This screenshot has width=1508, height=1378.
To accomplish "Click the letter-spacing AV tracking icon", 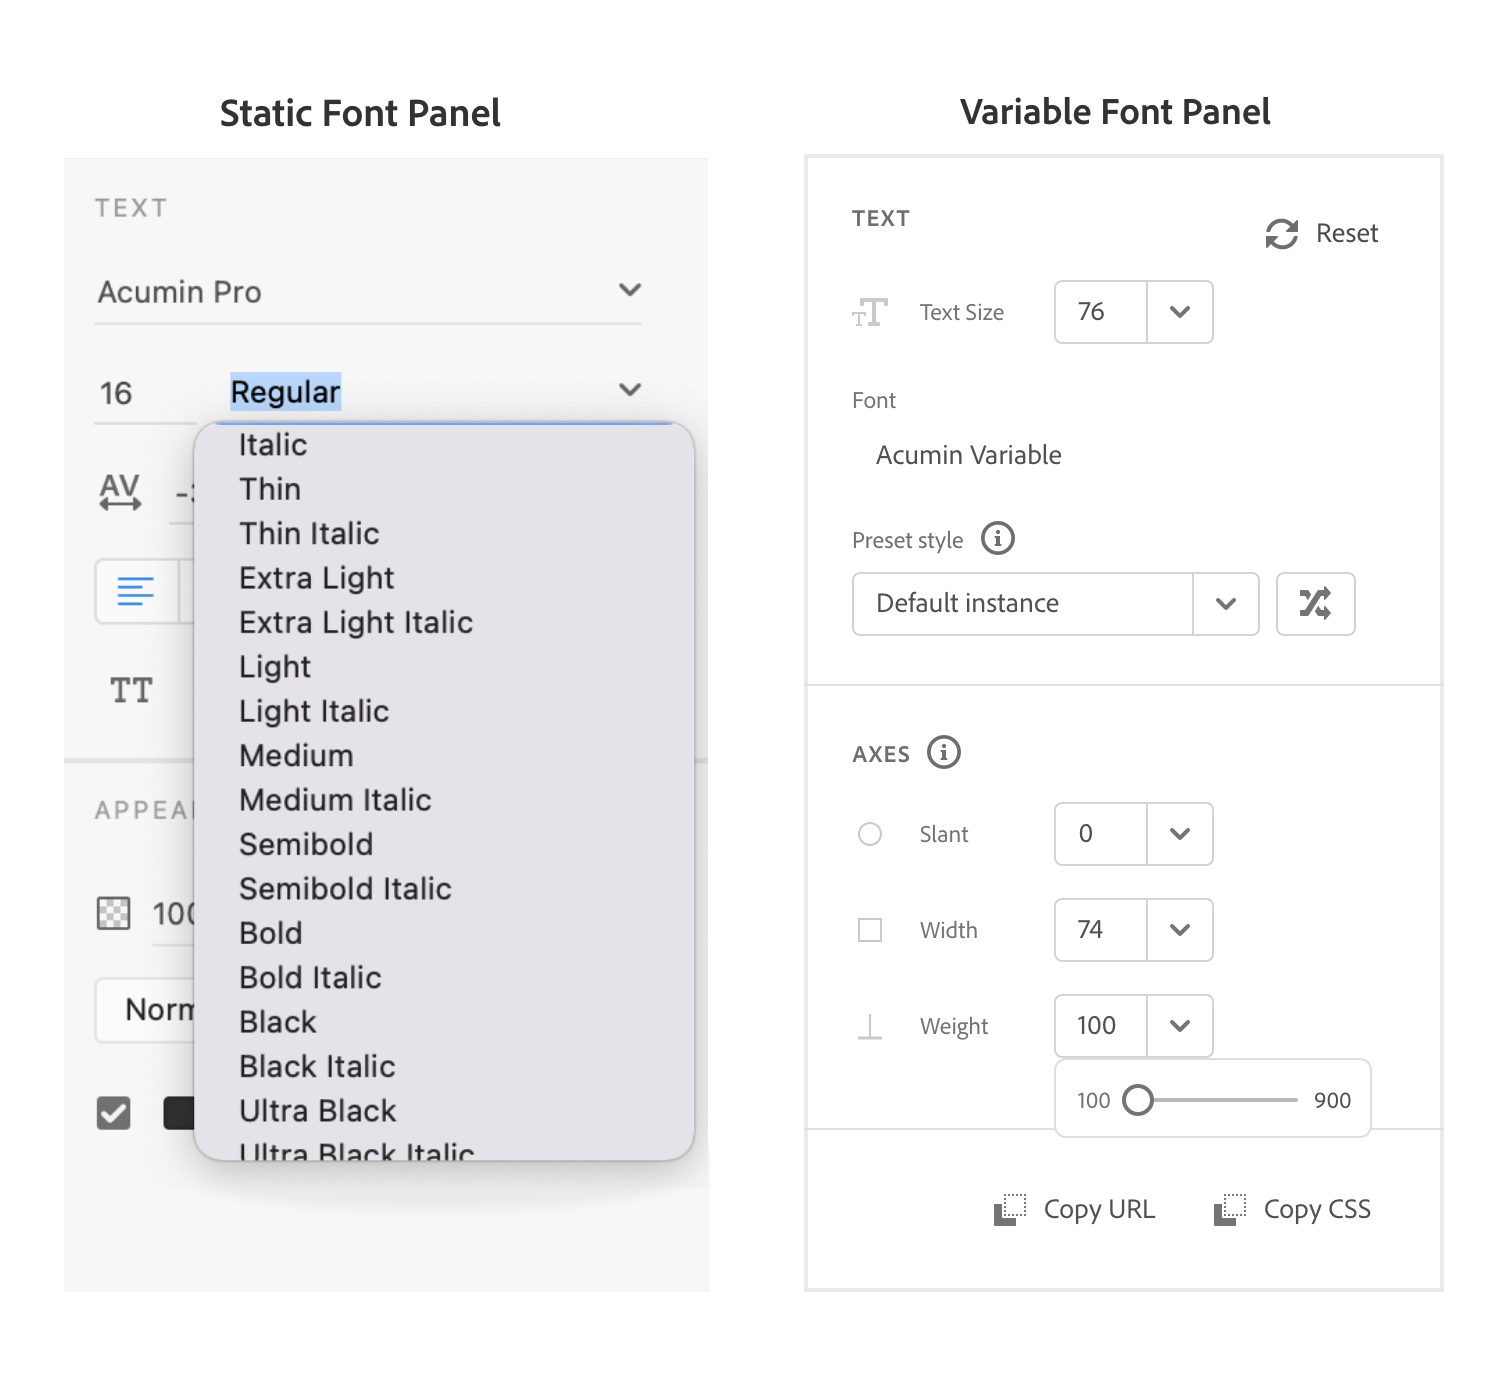I will [x=118, y=492].
